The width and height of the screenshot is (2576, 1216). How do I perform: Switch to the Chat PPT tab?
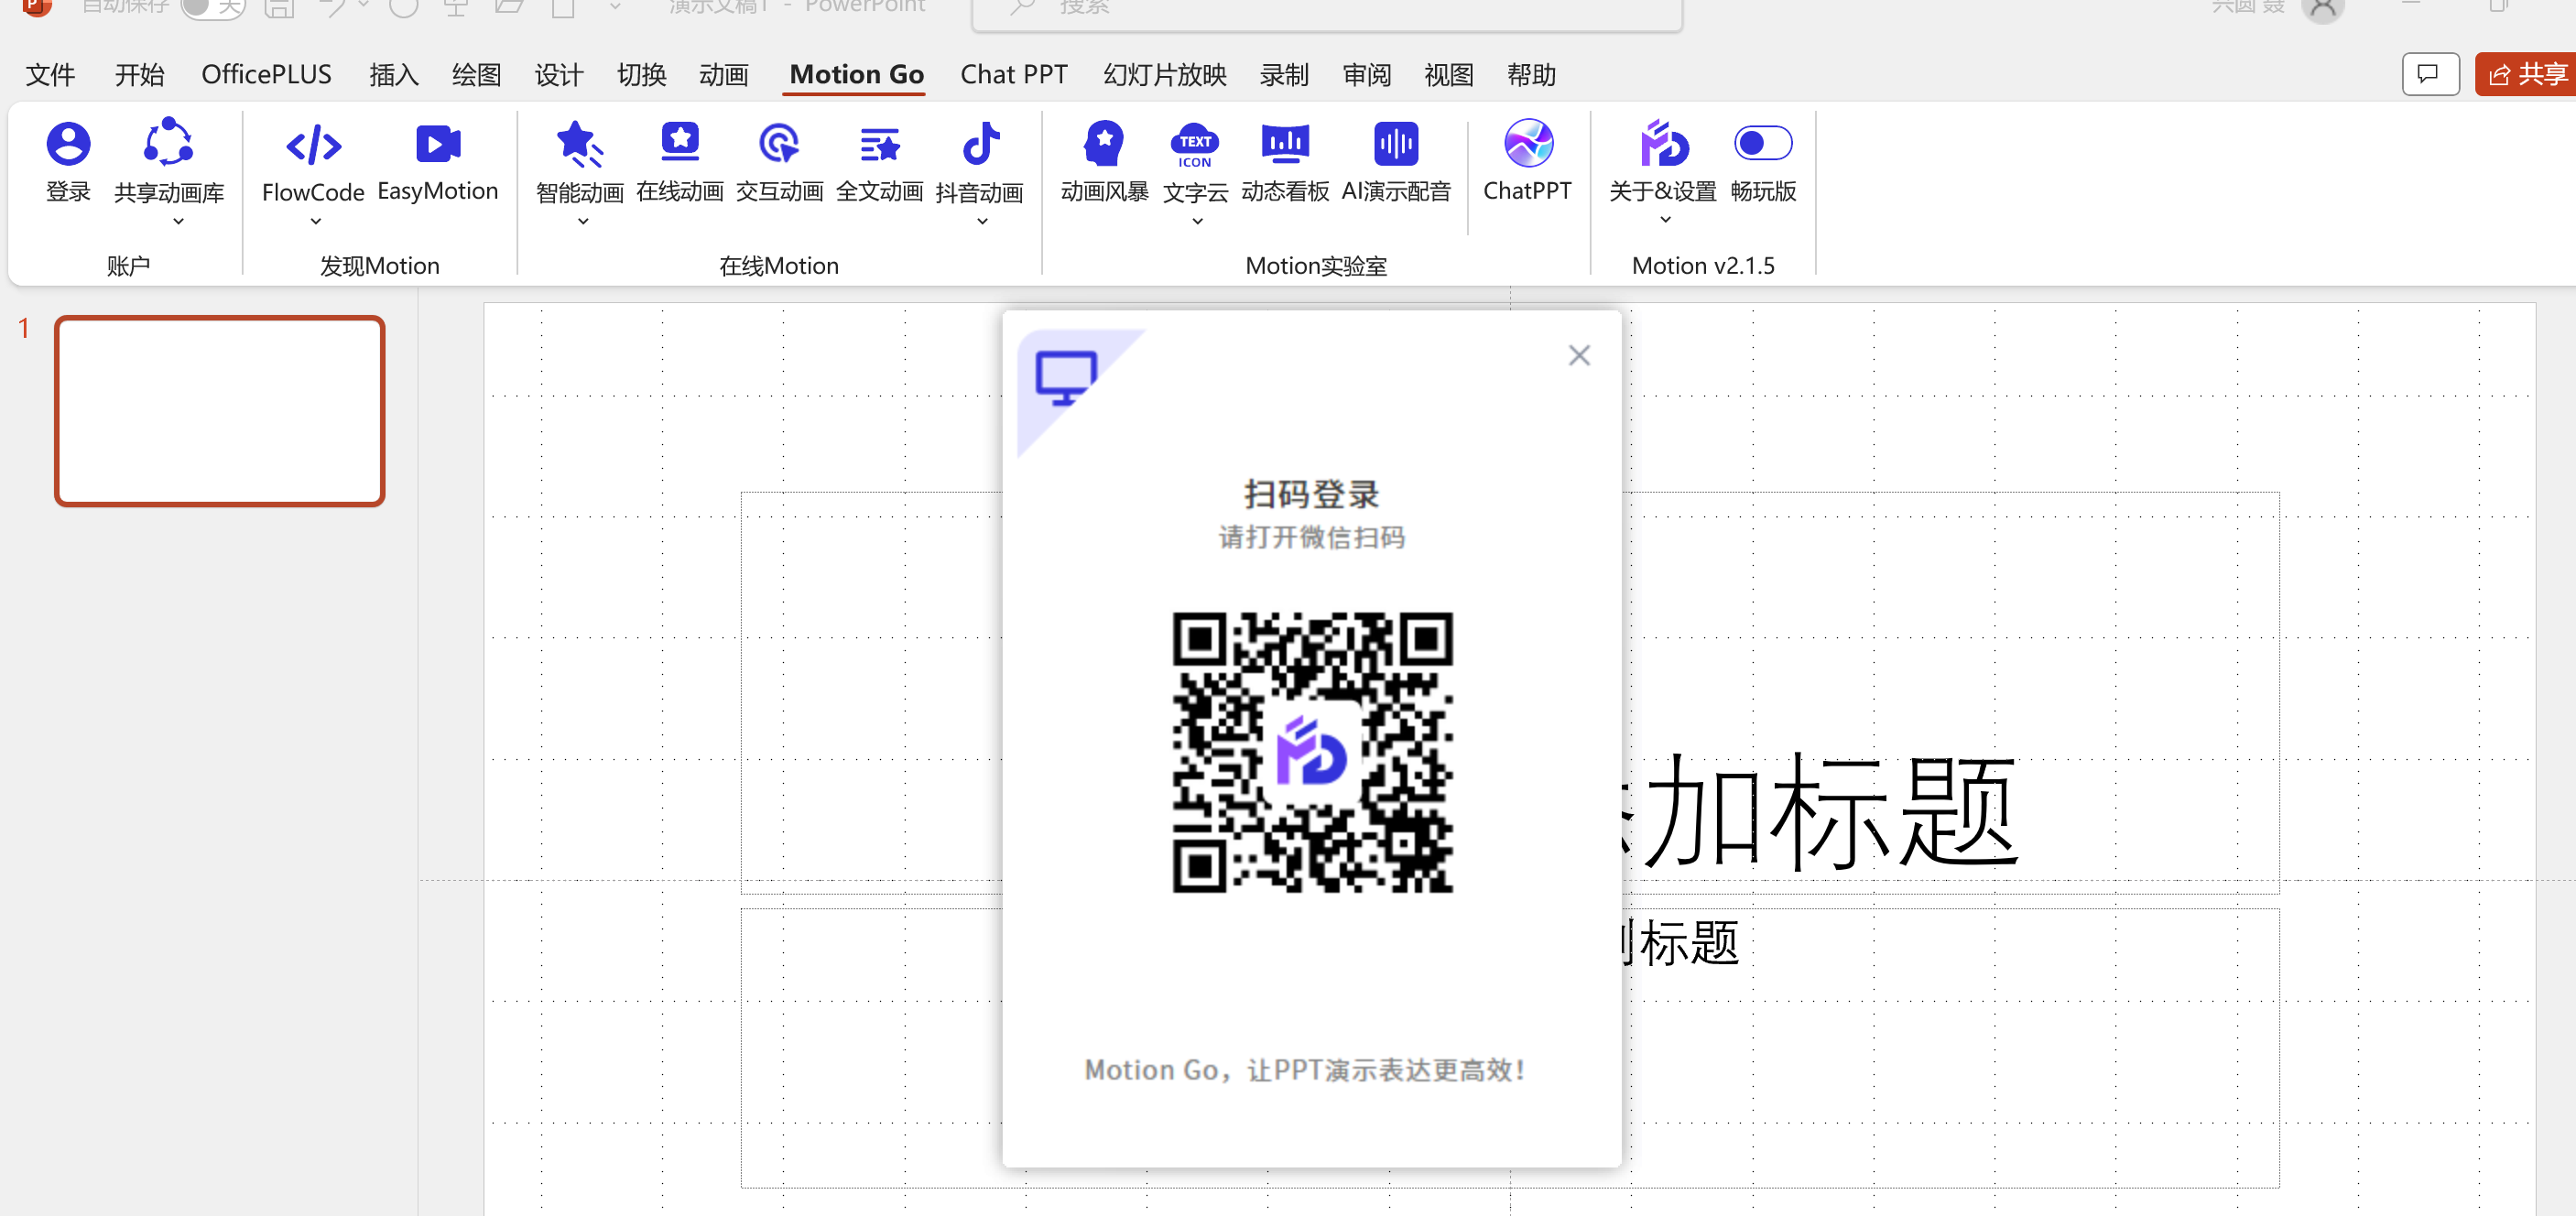click(1013, 75)
